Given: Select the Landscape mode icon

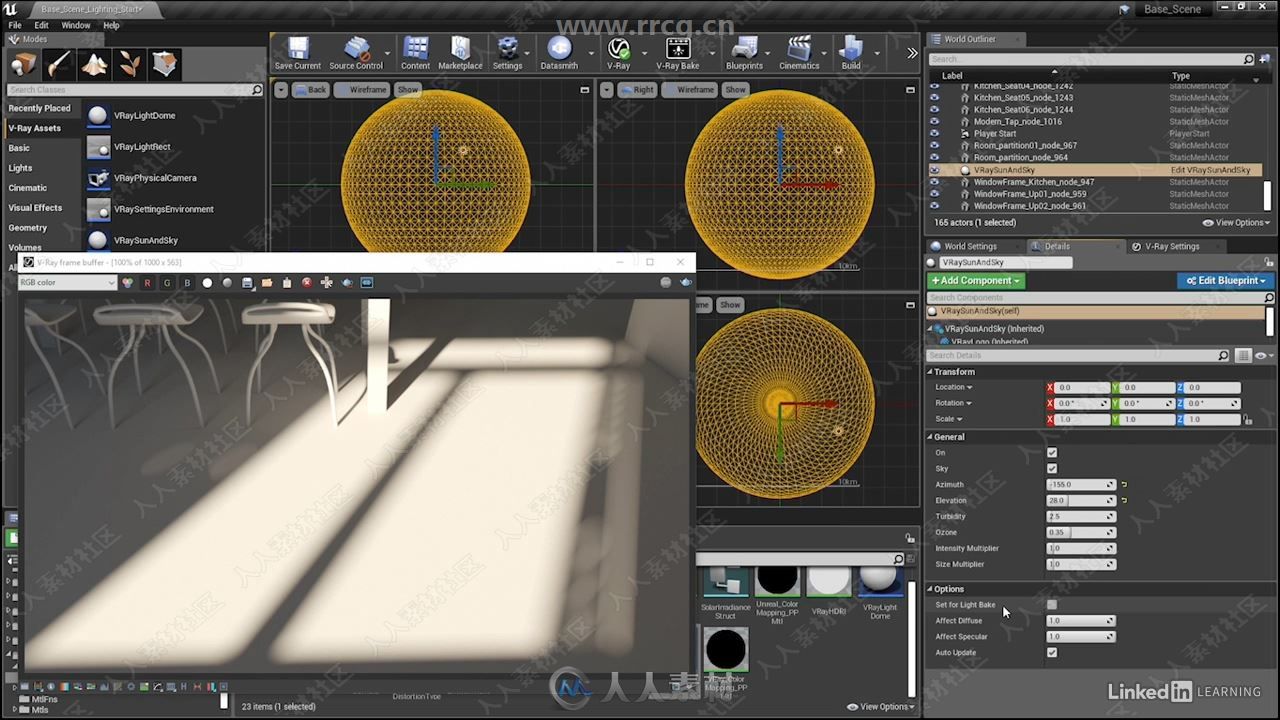Looking at the screenshot, I should click(94, 64).
